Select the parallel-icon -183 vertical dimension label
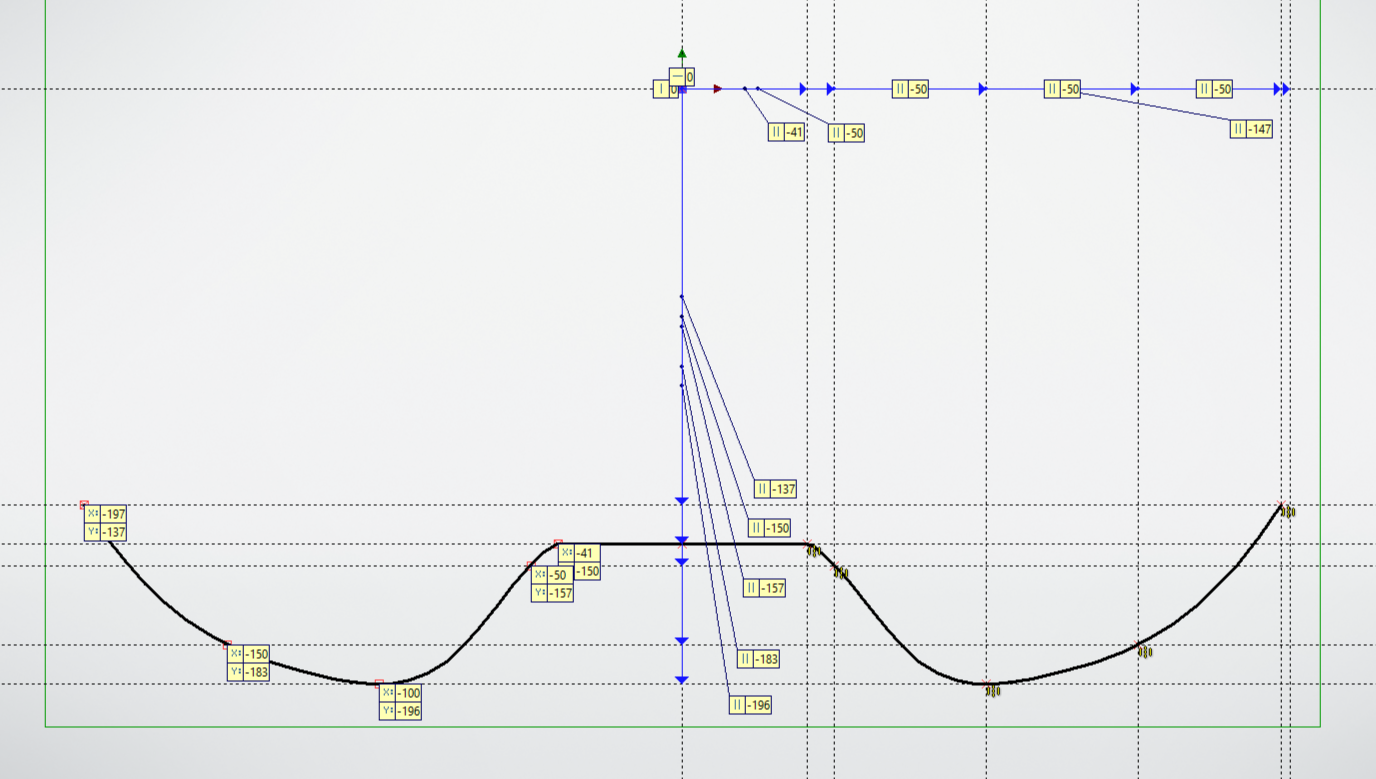The height and width of the screenshot is (779, 1376). pyautogui.click(x=758, y=660)
